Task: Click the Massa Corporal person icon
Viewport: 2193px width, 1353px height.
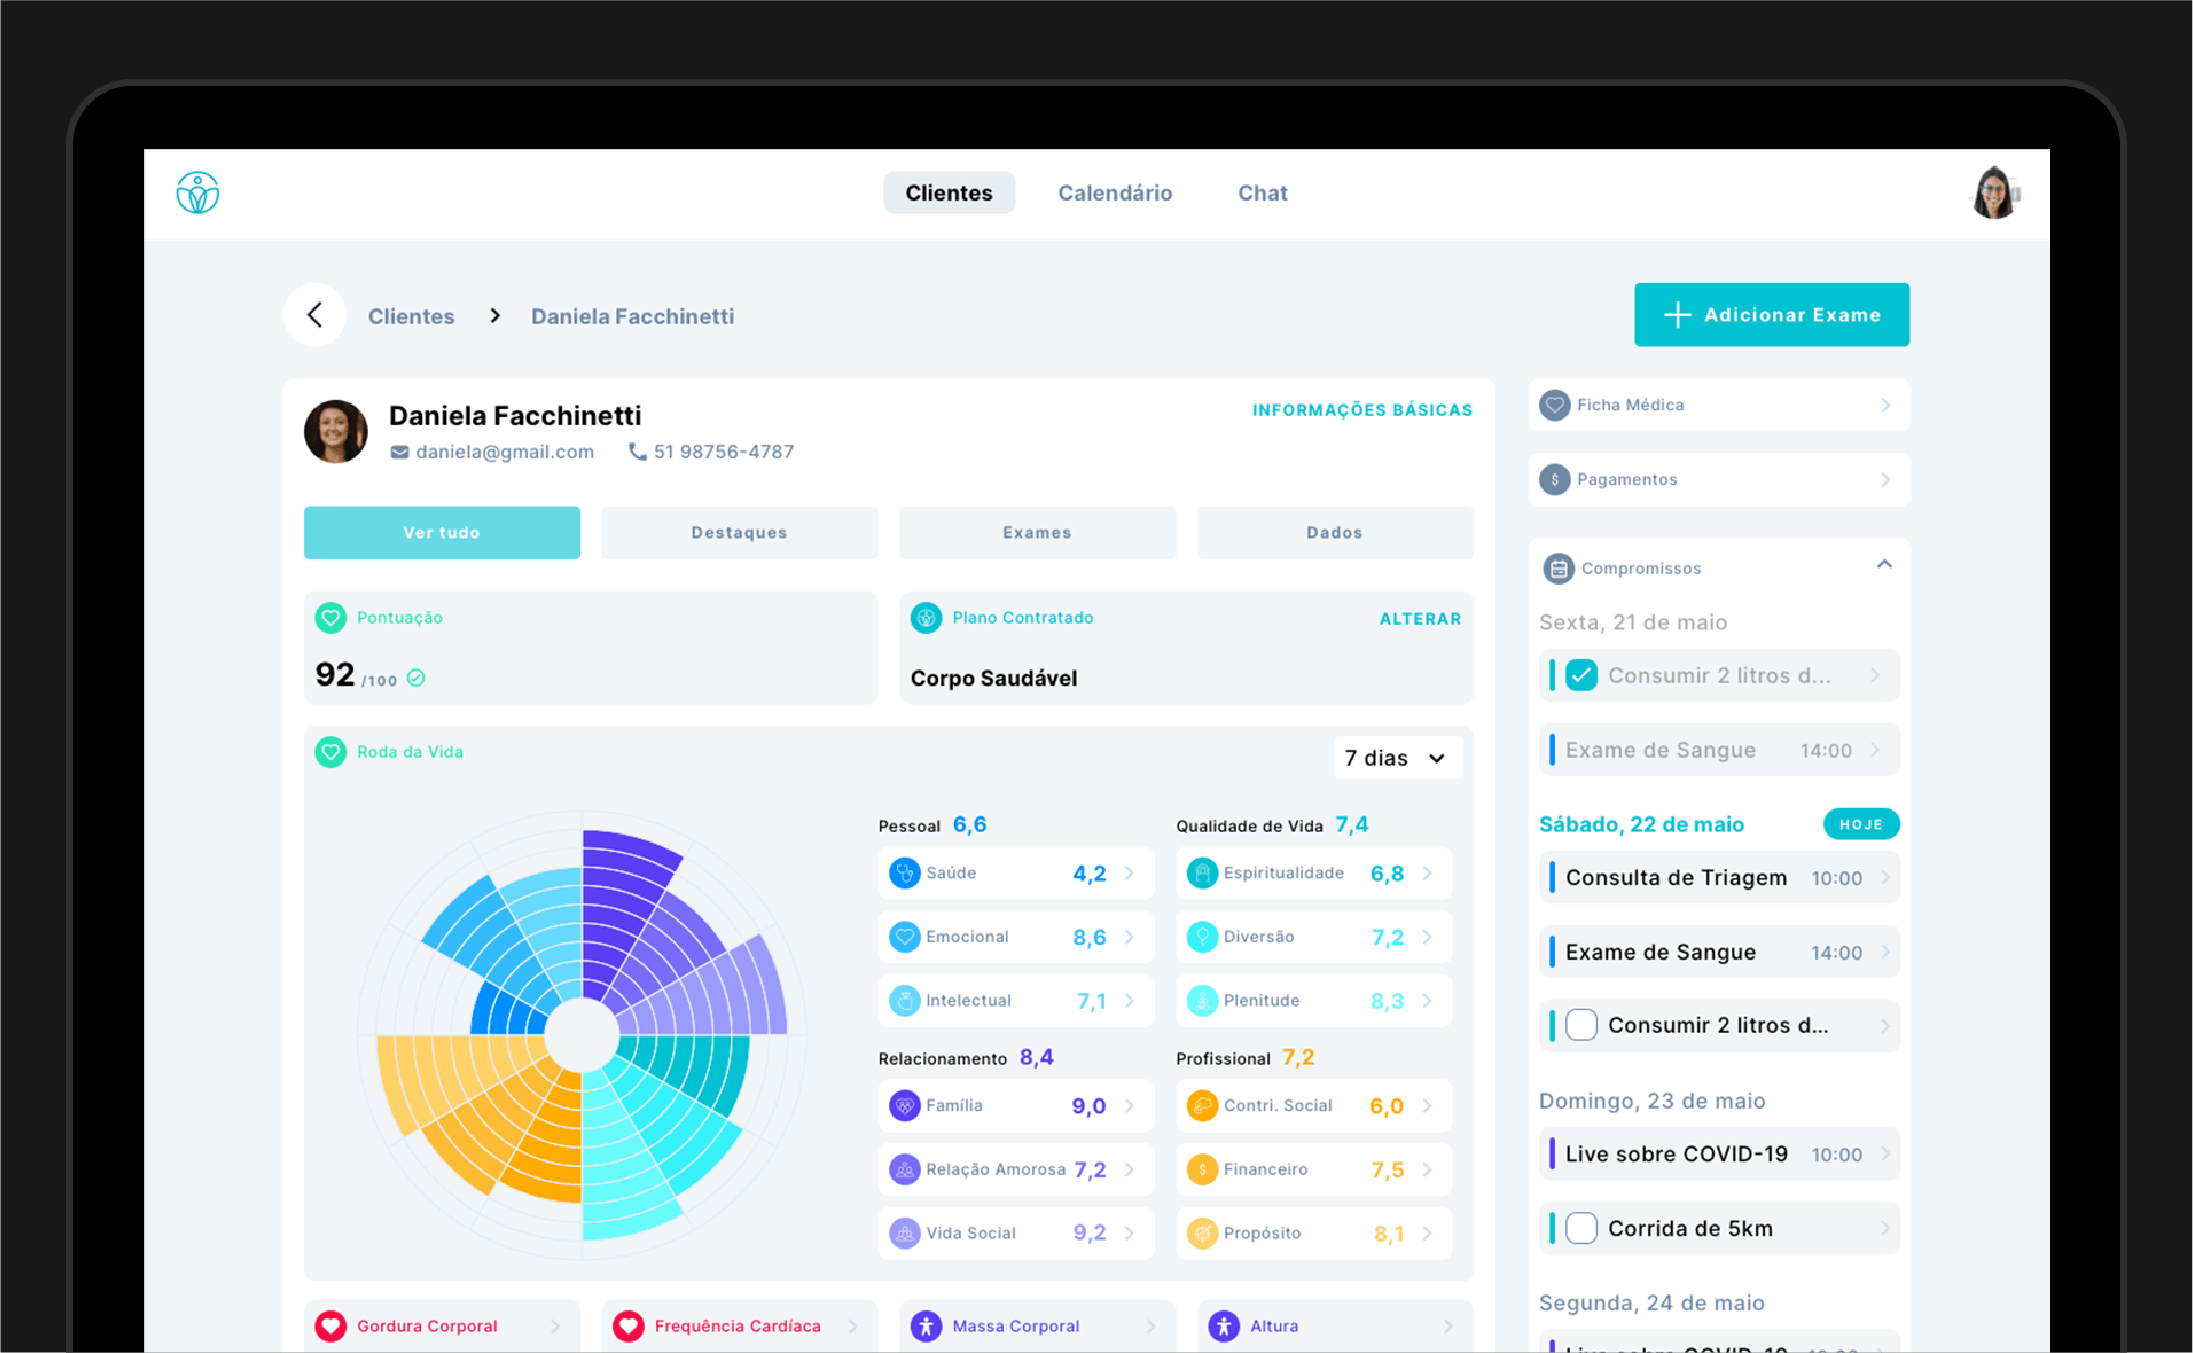Action: click(926, 1326)
